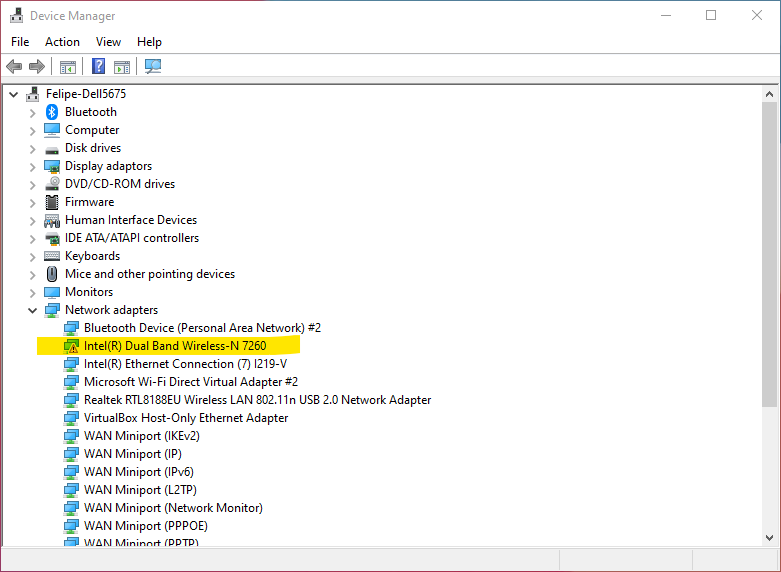Click the IDE ATA/ATAPI controllers icon
This screenshot has height=572, width=781.
52,238
